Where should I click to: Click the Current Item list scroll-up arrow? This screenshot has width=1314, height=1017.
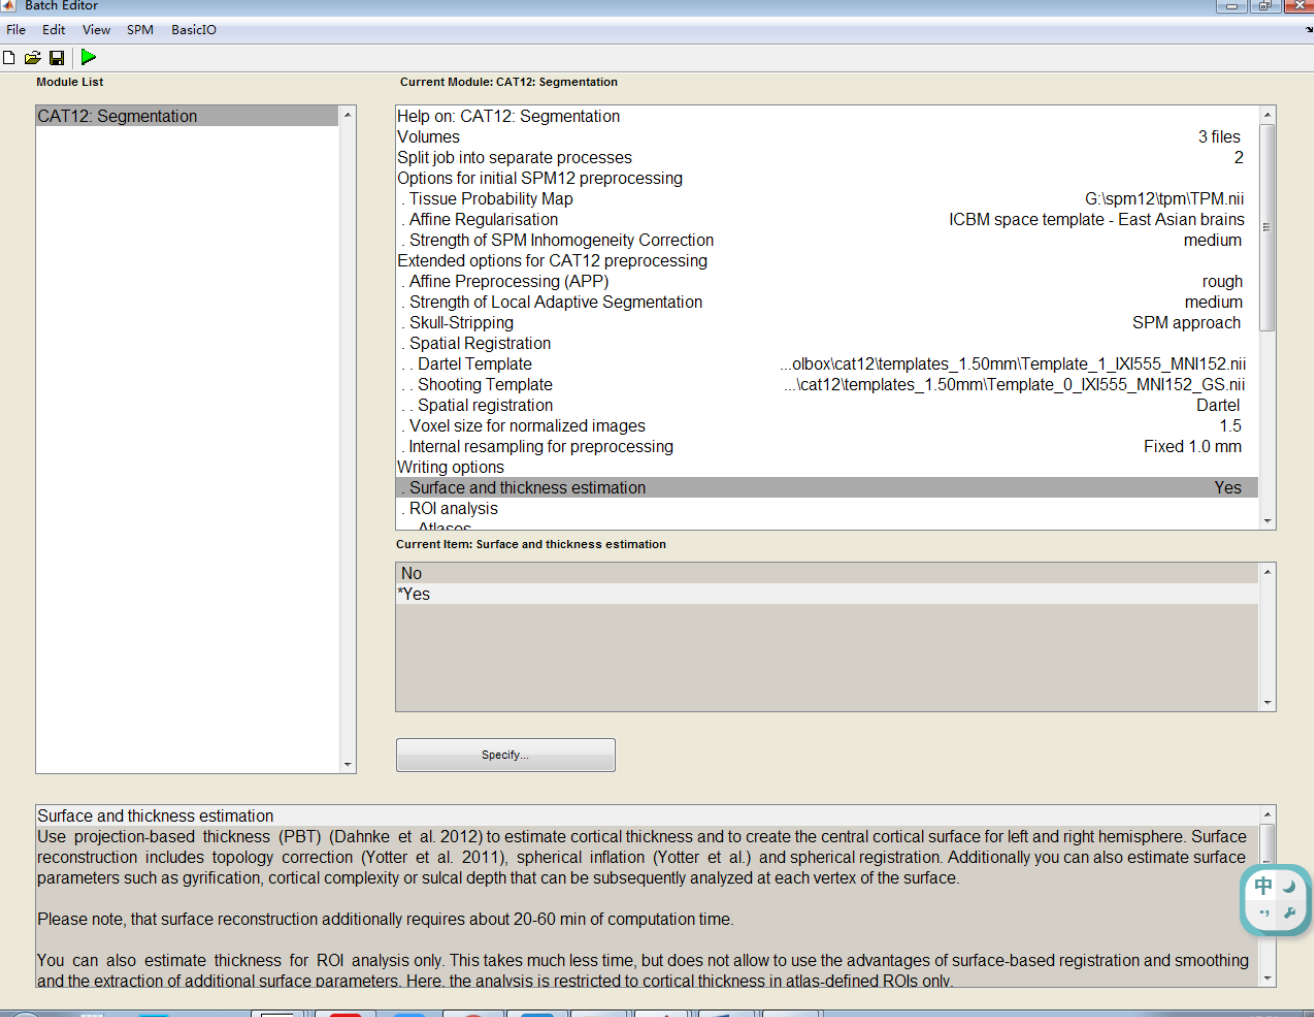[x=1267, y=572]
